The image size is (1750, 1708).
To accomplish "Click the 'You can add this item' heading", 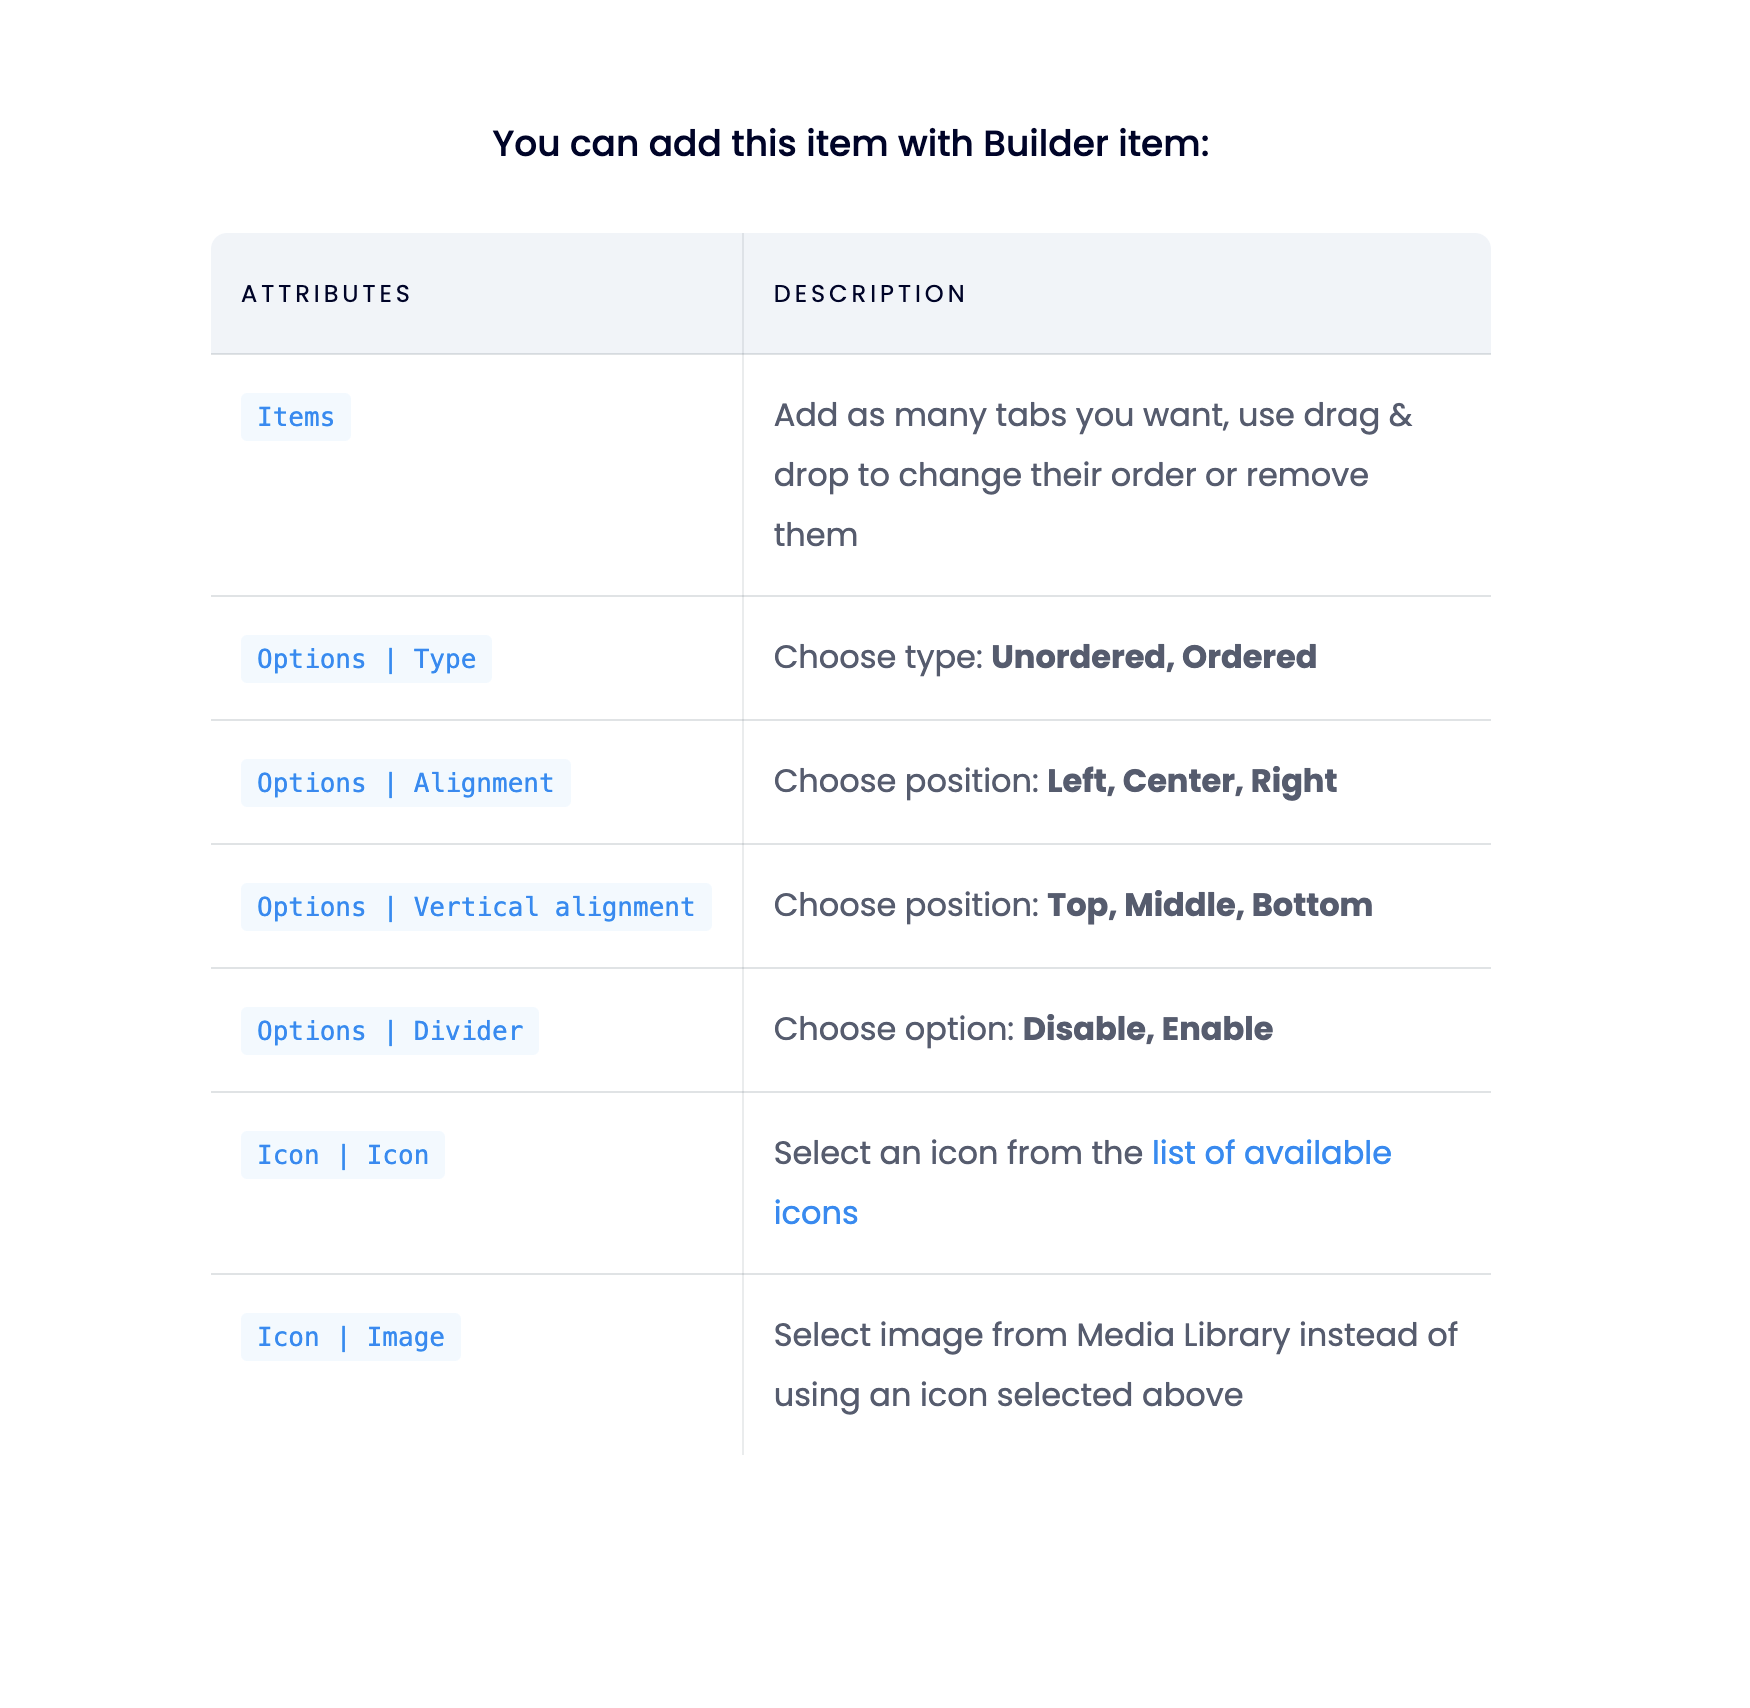I will tap(851, 144).
